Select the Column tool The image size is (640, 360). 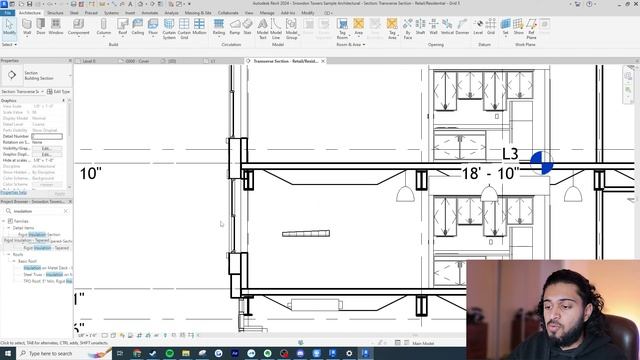pos(104,27)
